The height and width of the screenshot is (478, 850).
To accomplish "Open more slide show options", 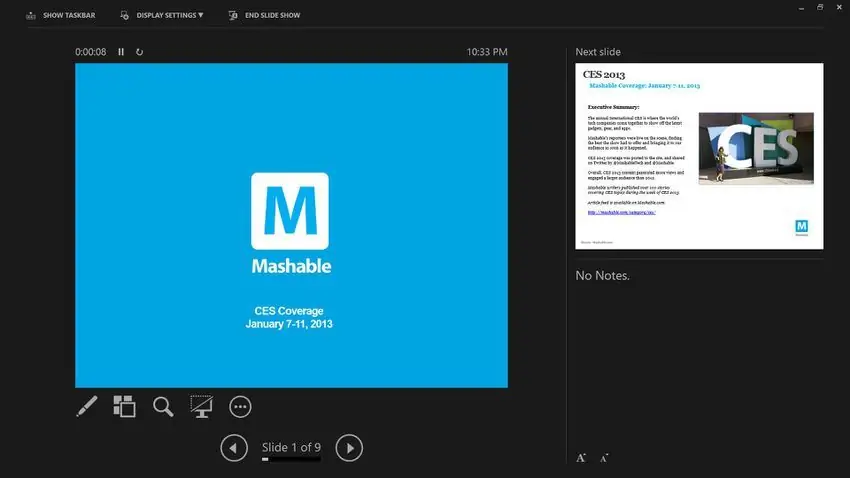I will (240, 407).
